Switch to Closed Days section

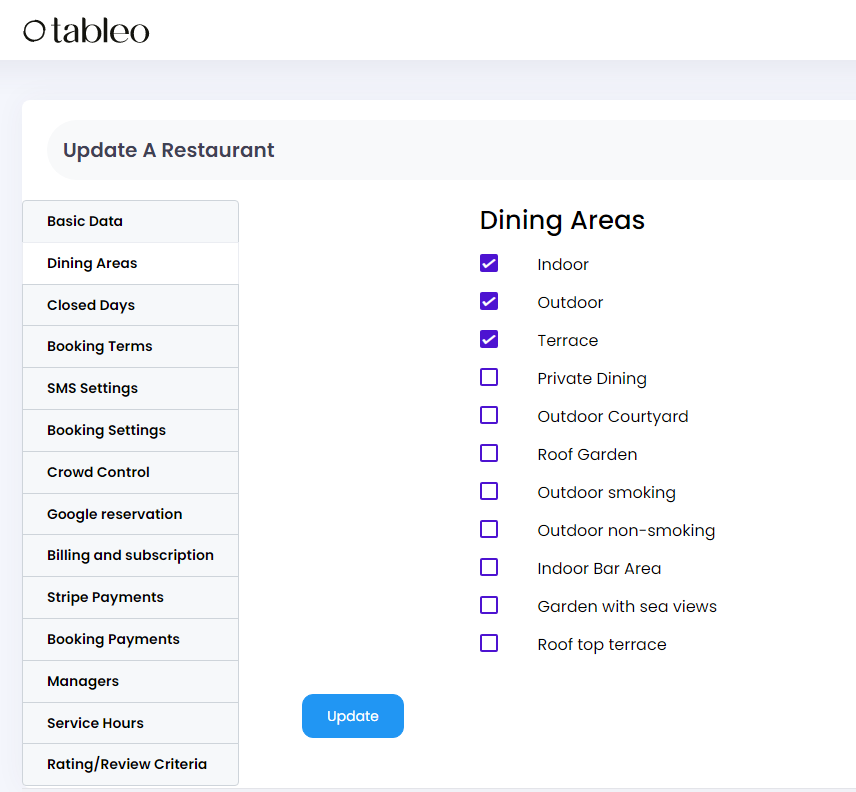coord(130,305)
